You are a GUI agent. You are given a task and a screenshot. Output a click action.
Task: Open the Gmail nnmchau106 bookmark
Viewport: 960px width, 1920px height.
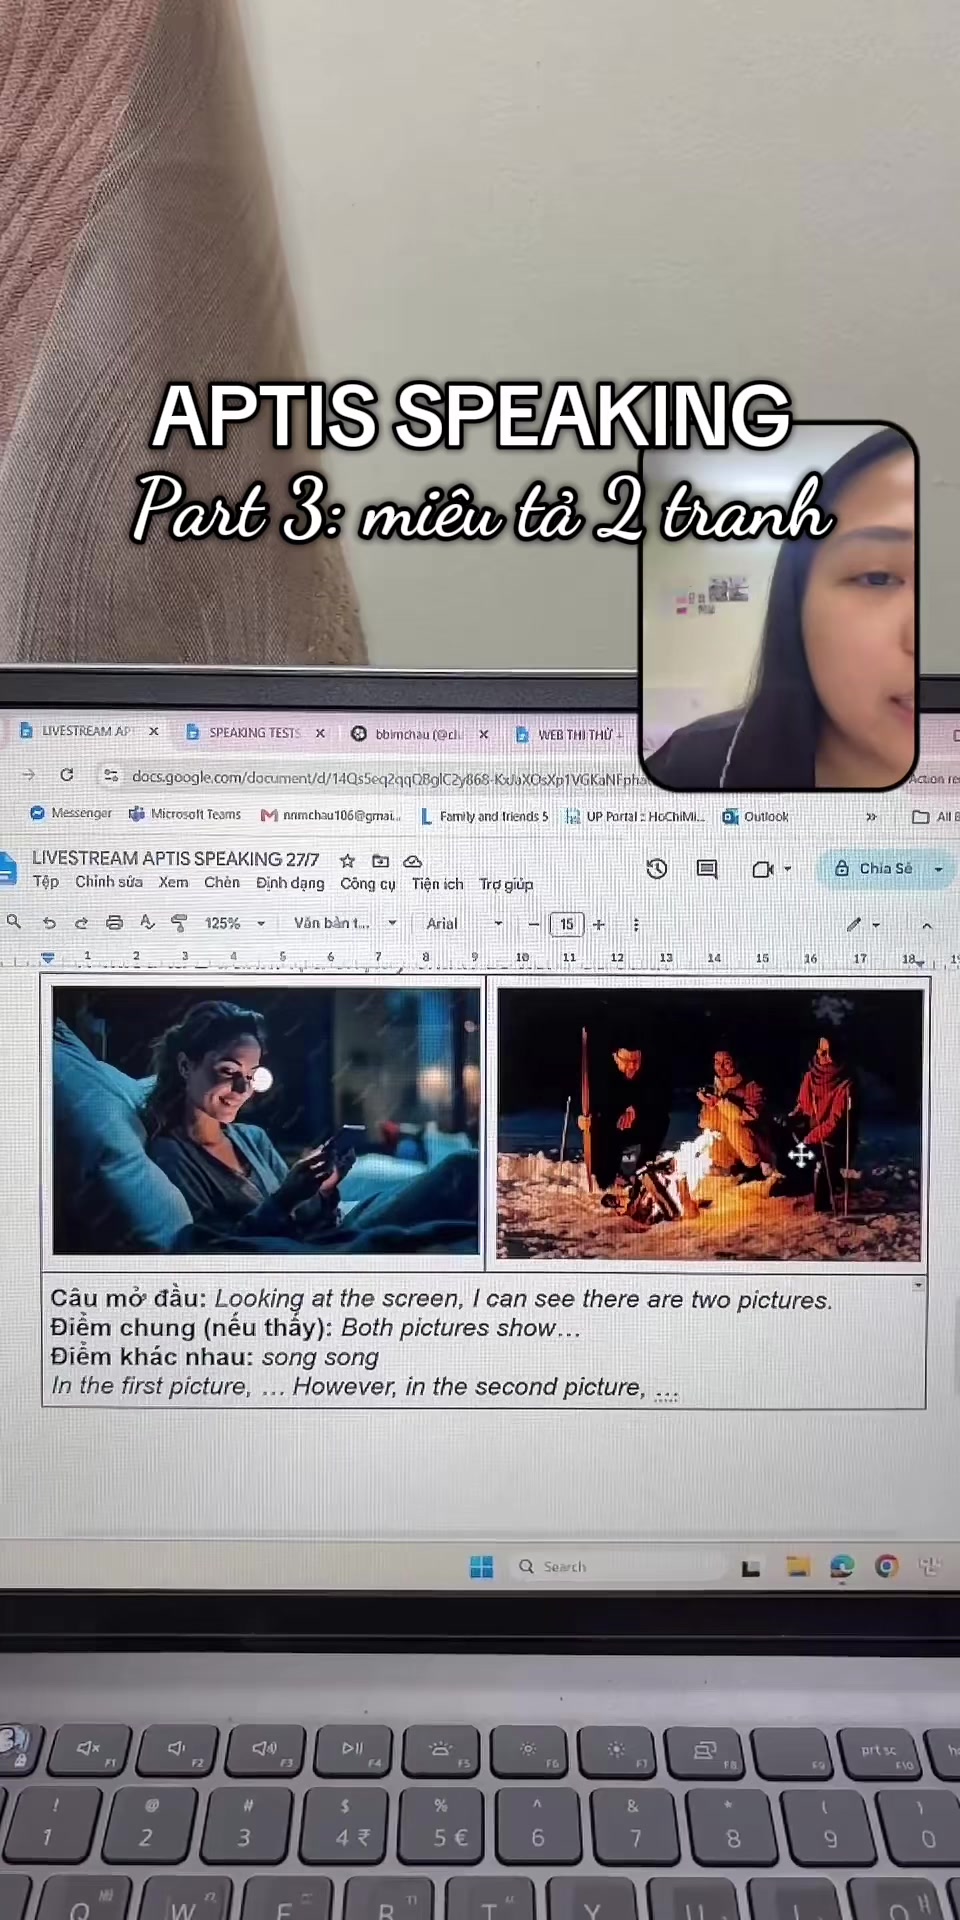330,815
